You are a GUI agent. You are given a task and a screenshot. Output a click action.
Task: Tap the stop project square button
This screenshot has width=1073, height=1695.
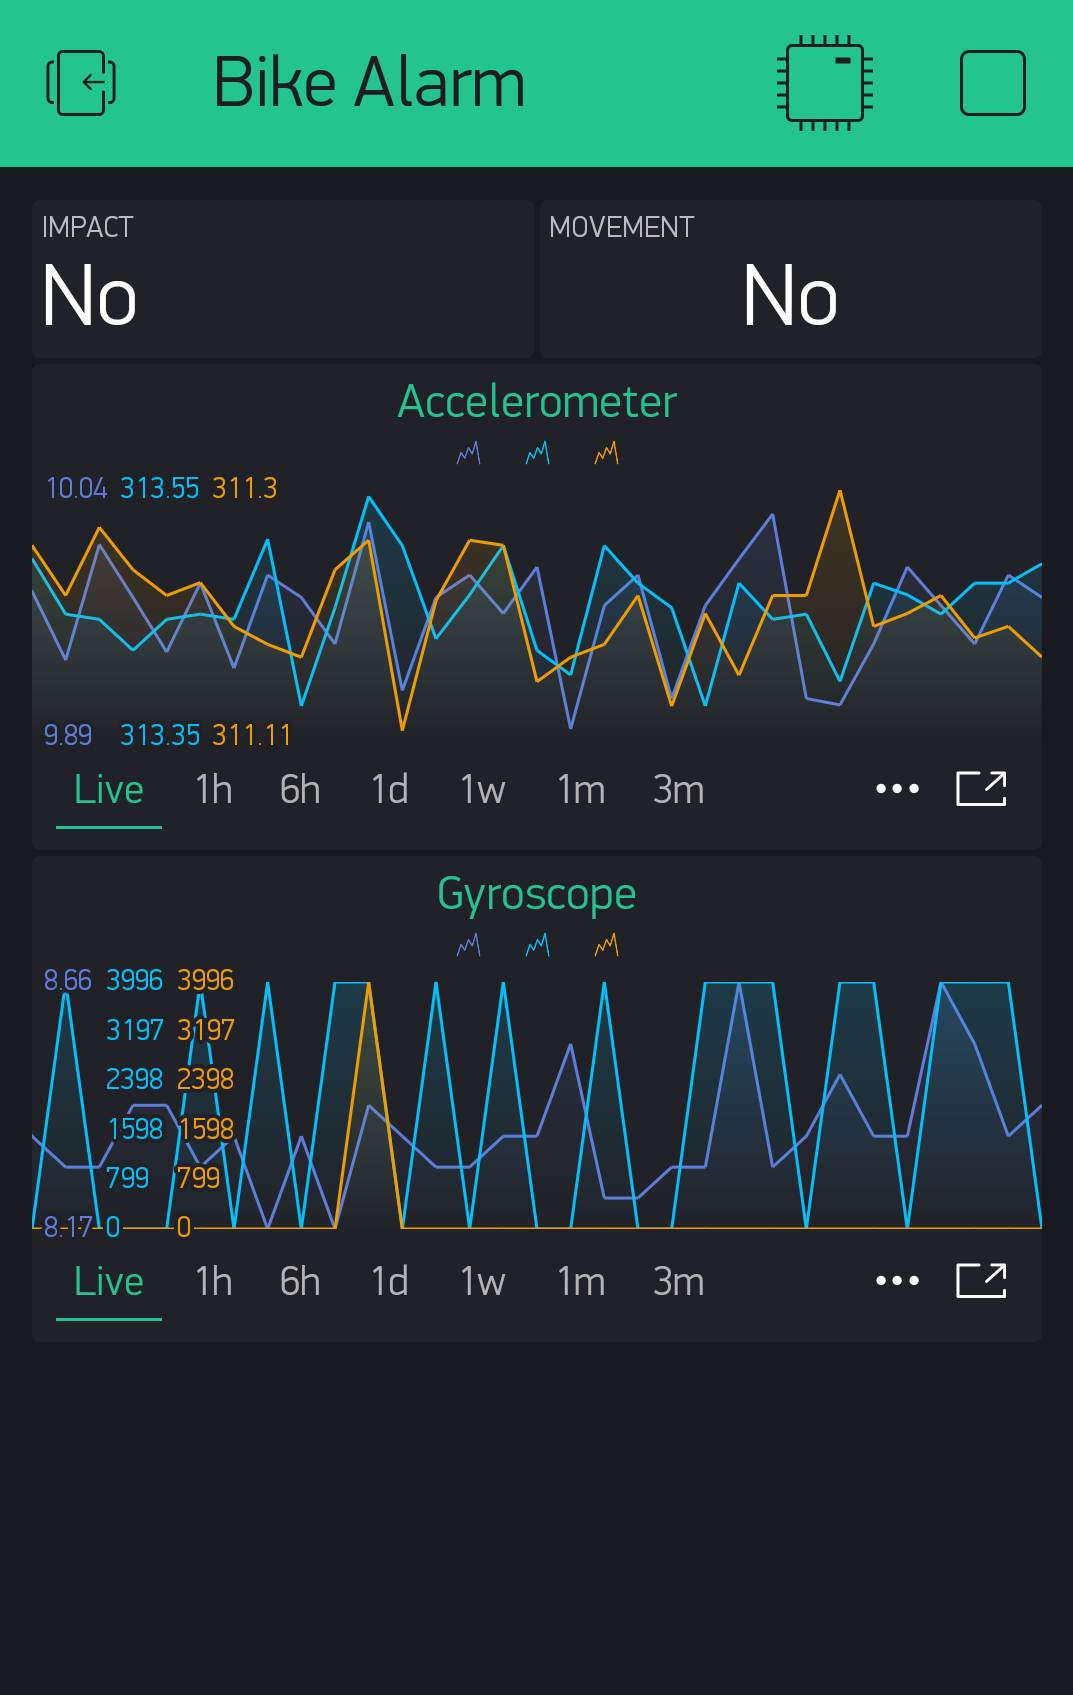coord(992,83)
